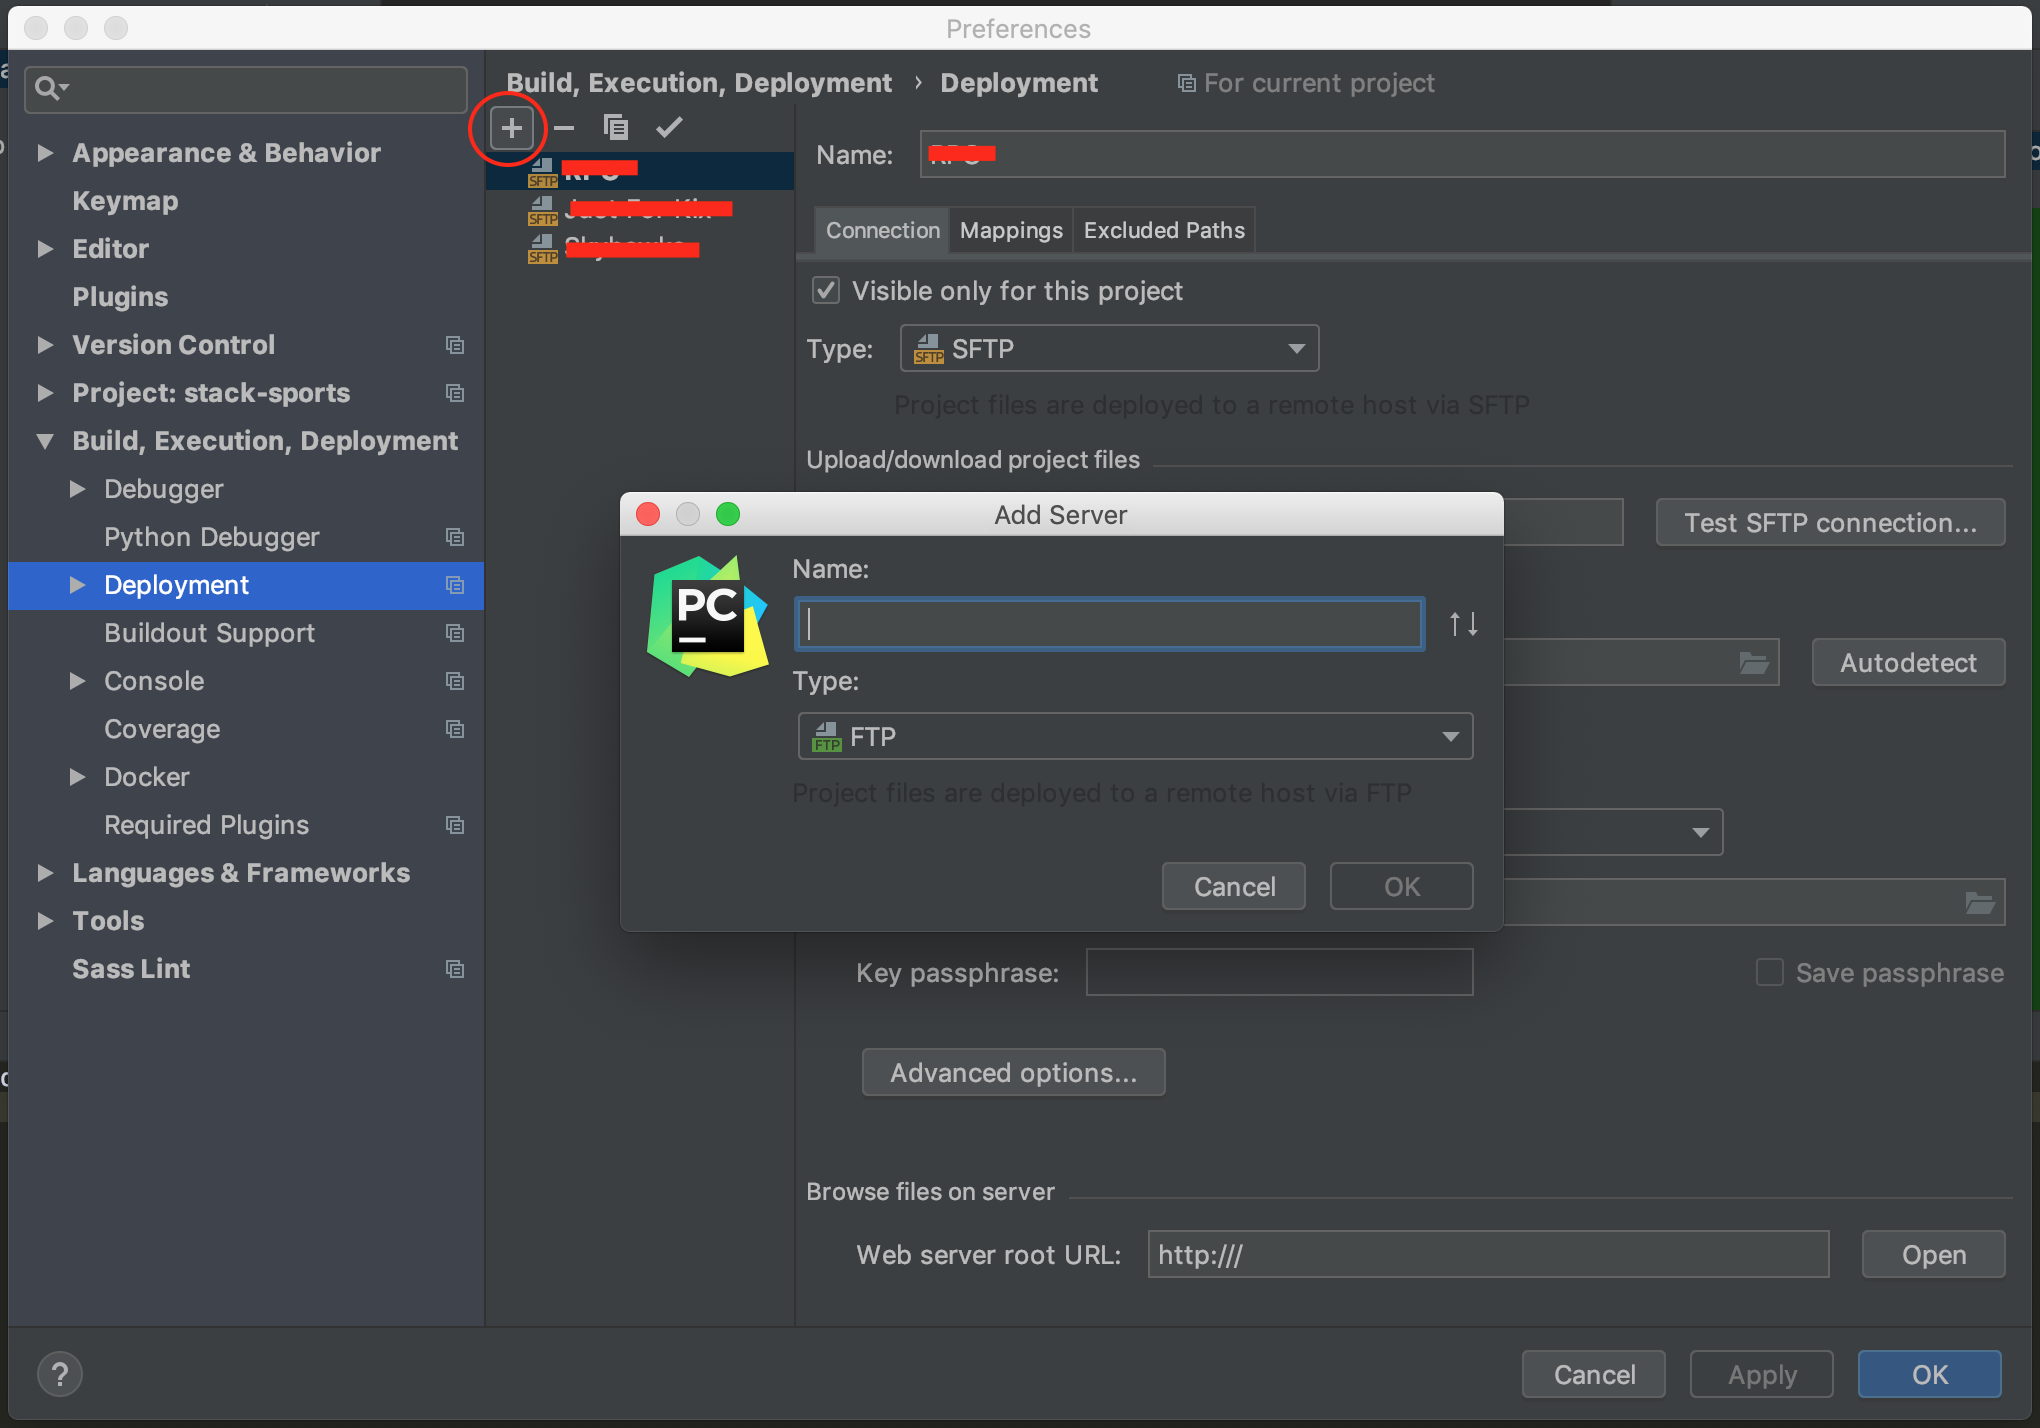Click the root path folder browse icon
The width and height of the screenshot is (2040, 1428).
(x=1753, y=663)
